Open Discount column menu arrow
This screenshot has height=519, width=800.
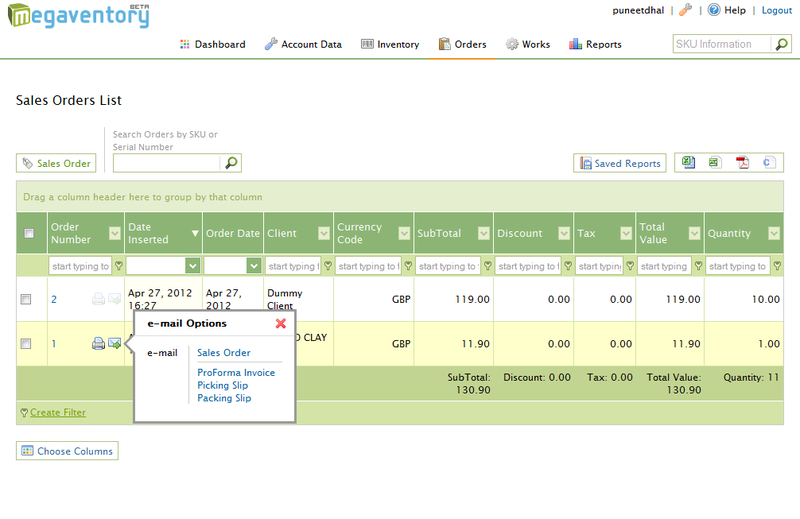tap(564, 233)
